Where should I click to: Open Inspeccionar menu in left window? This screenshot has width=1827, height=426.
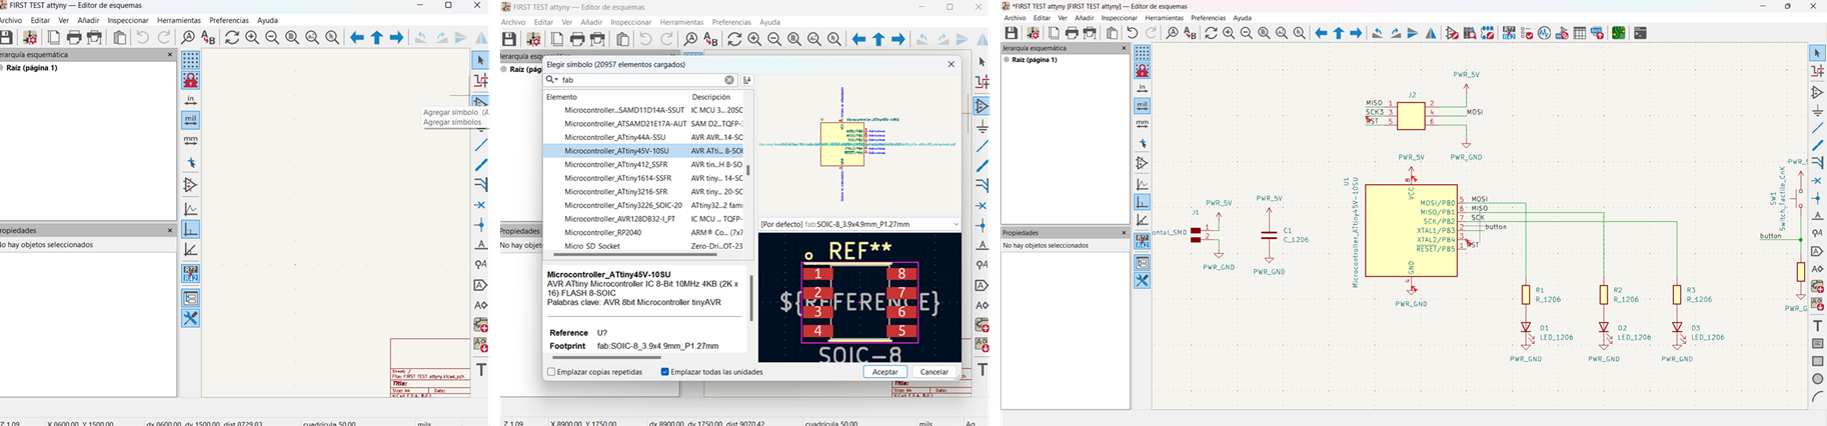pyautogui.click(x=128, y=20)
